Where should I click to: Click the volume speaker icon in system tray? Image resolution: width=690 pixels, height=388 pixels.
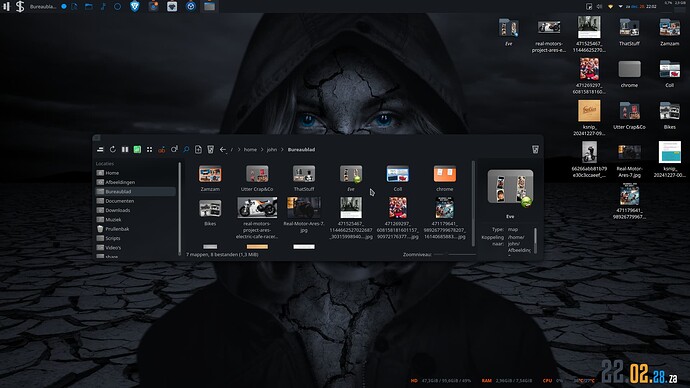tap(599, 7)
